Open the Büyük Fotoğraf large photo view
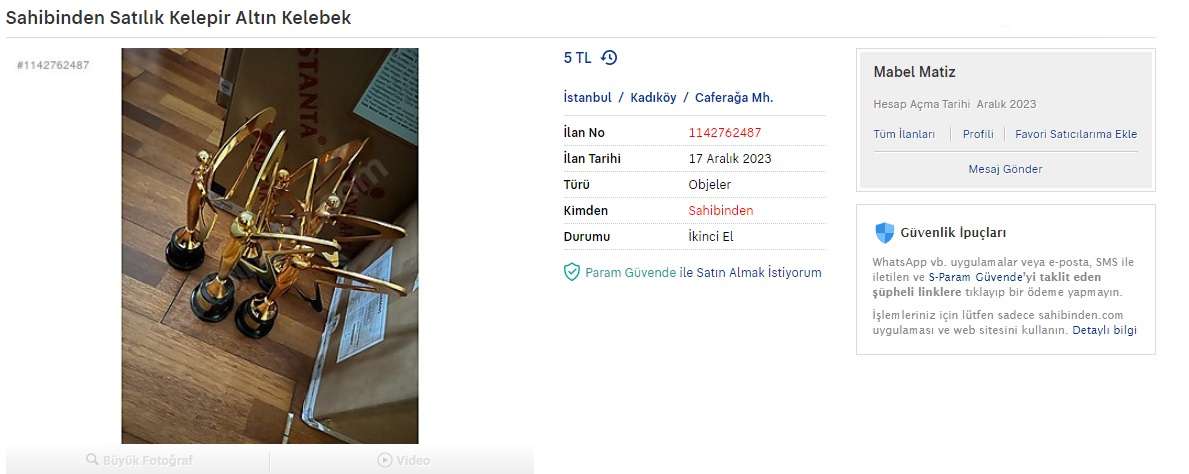 coord(140,460)
